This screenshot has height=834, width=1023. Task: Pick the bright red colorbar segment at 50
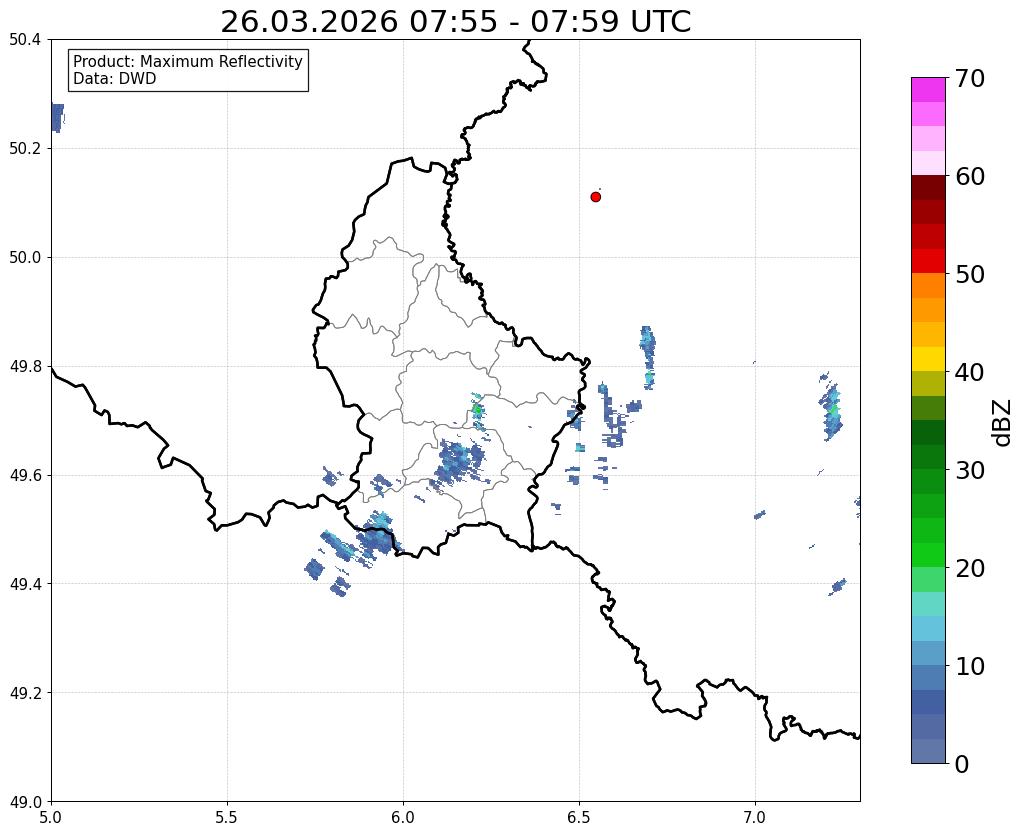pyautogui.click(x=928, y=261)
